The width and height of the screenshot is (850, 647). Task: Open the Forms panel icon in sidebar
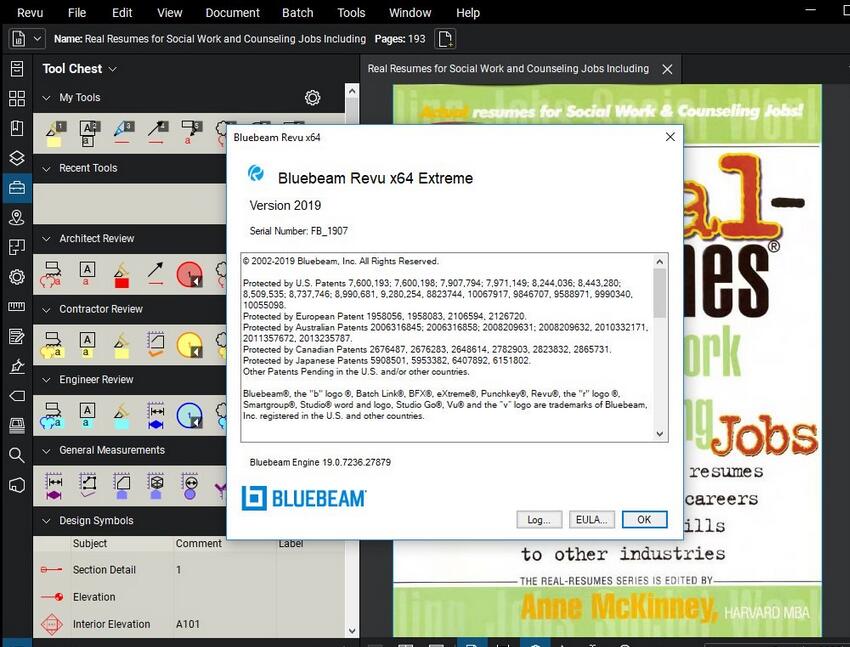click(17, 337)
